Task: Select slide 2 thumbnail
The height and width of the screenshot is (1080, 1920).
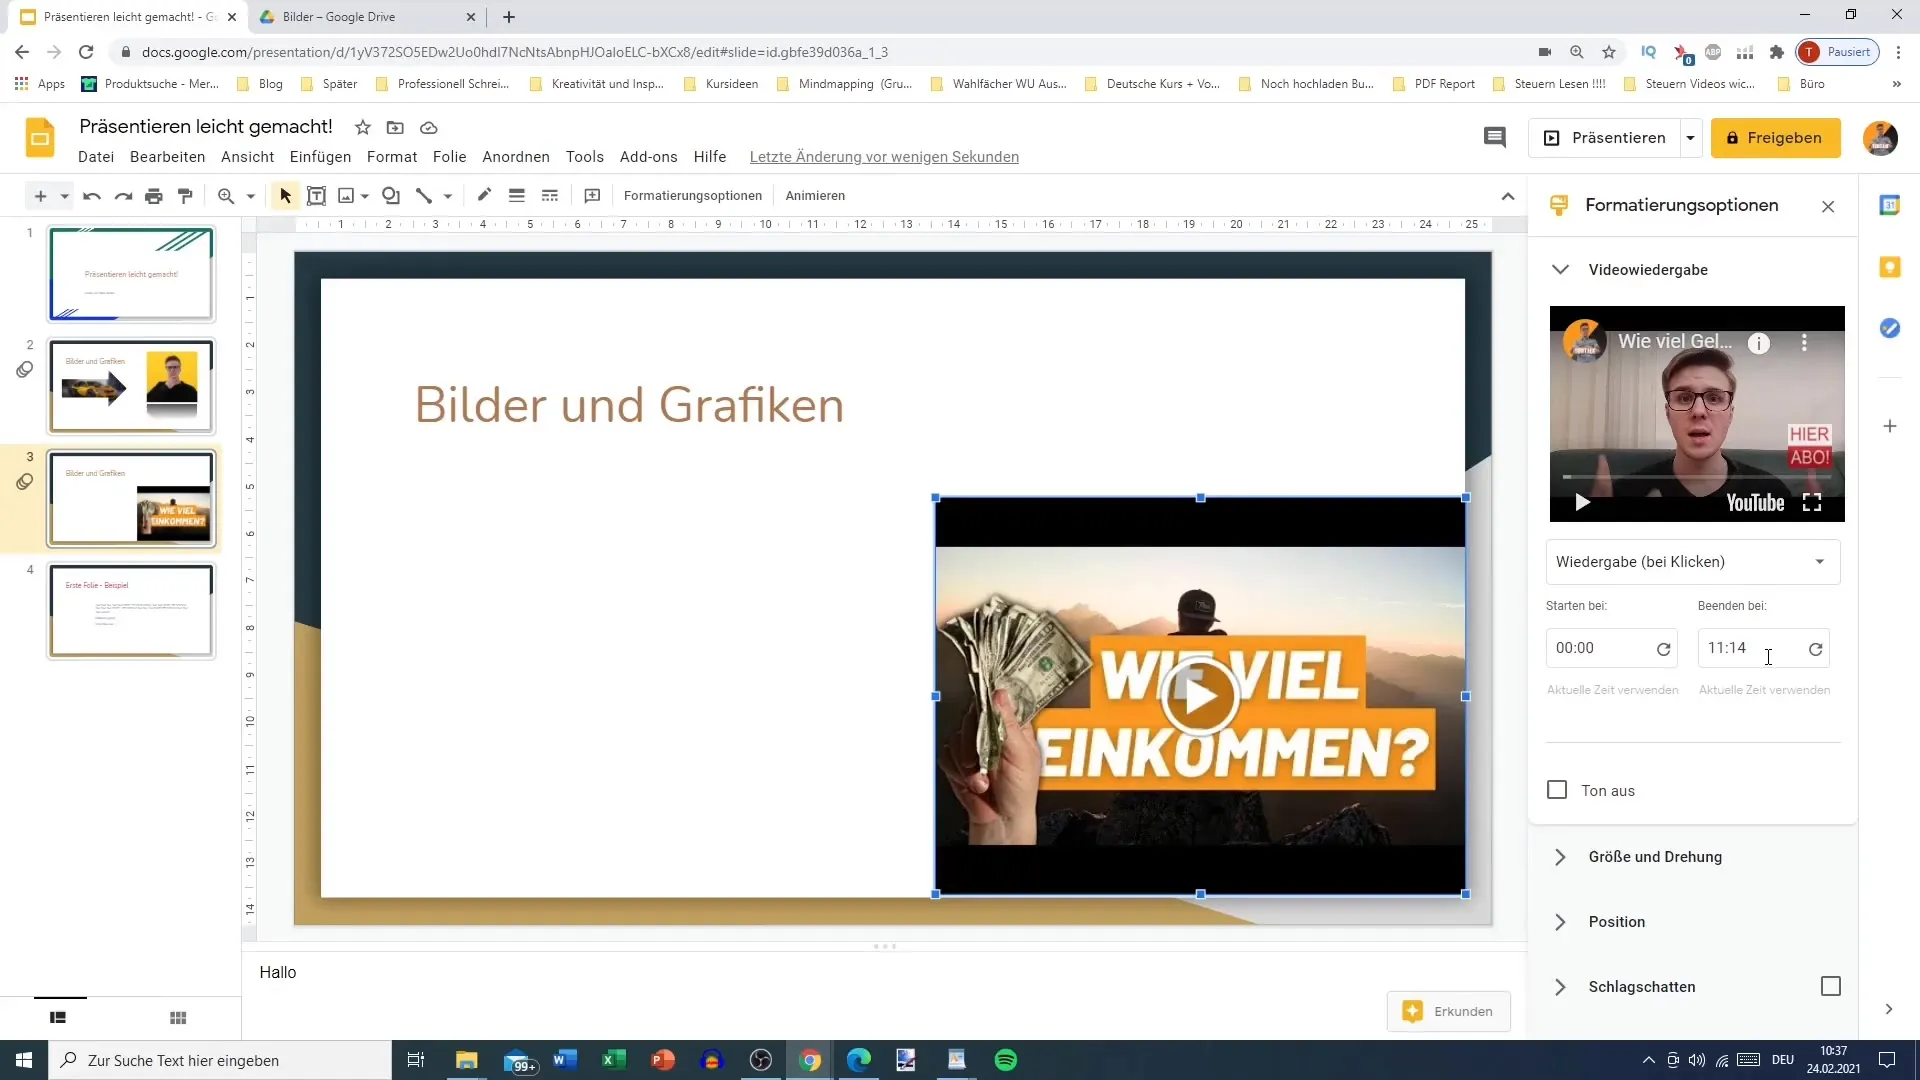Action: pyautogui.click(x=131, y=386)
